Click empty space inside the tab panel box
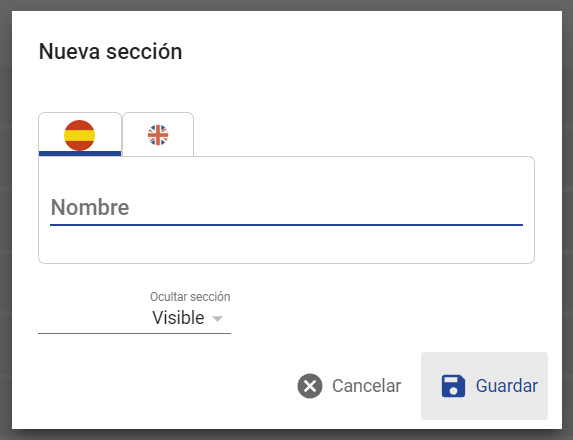 286,245
